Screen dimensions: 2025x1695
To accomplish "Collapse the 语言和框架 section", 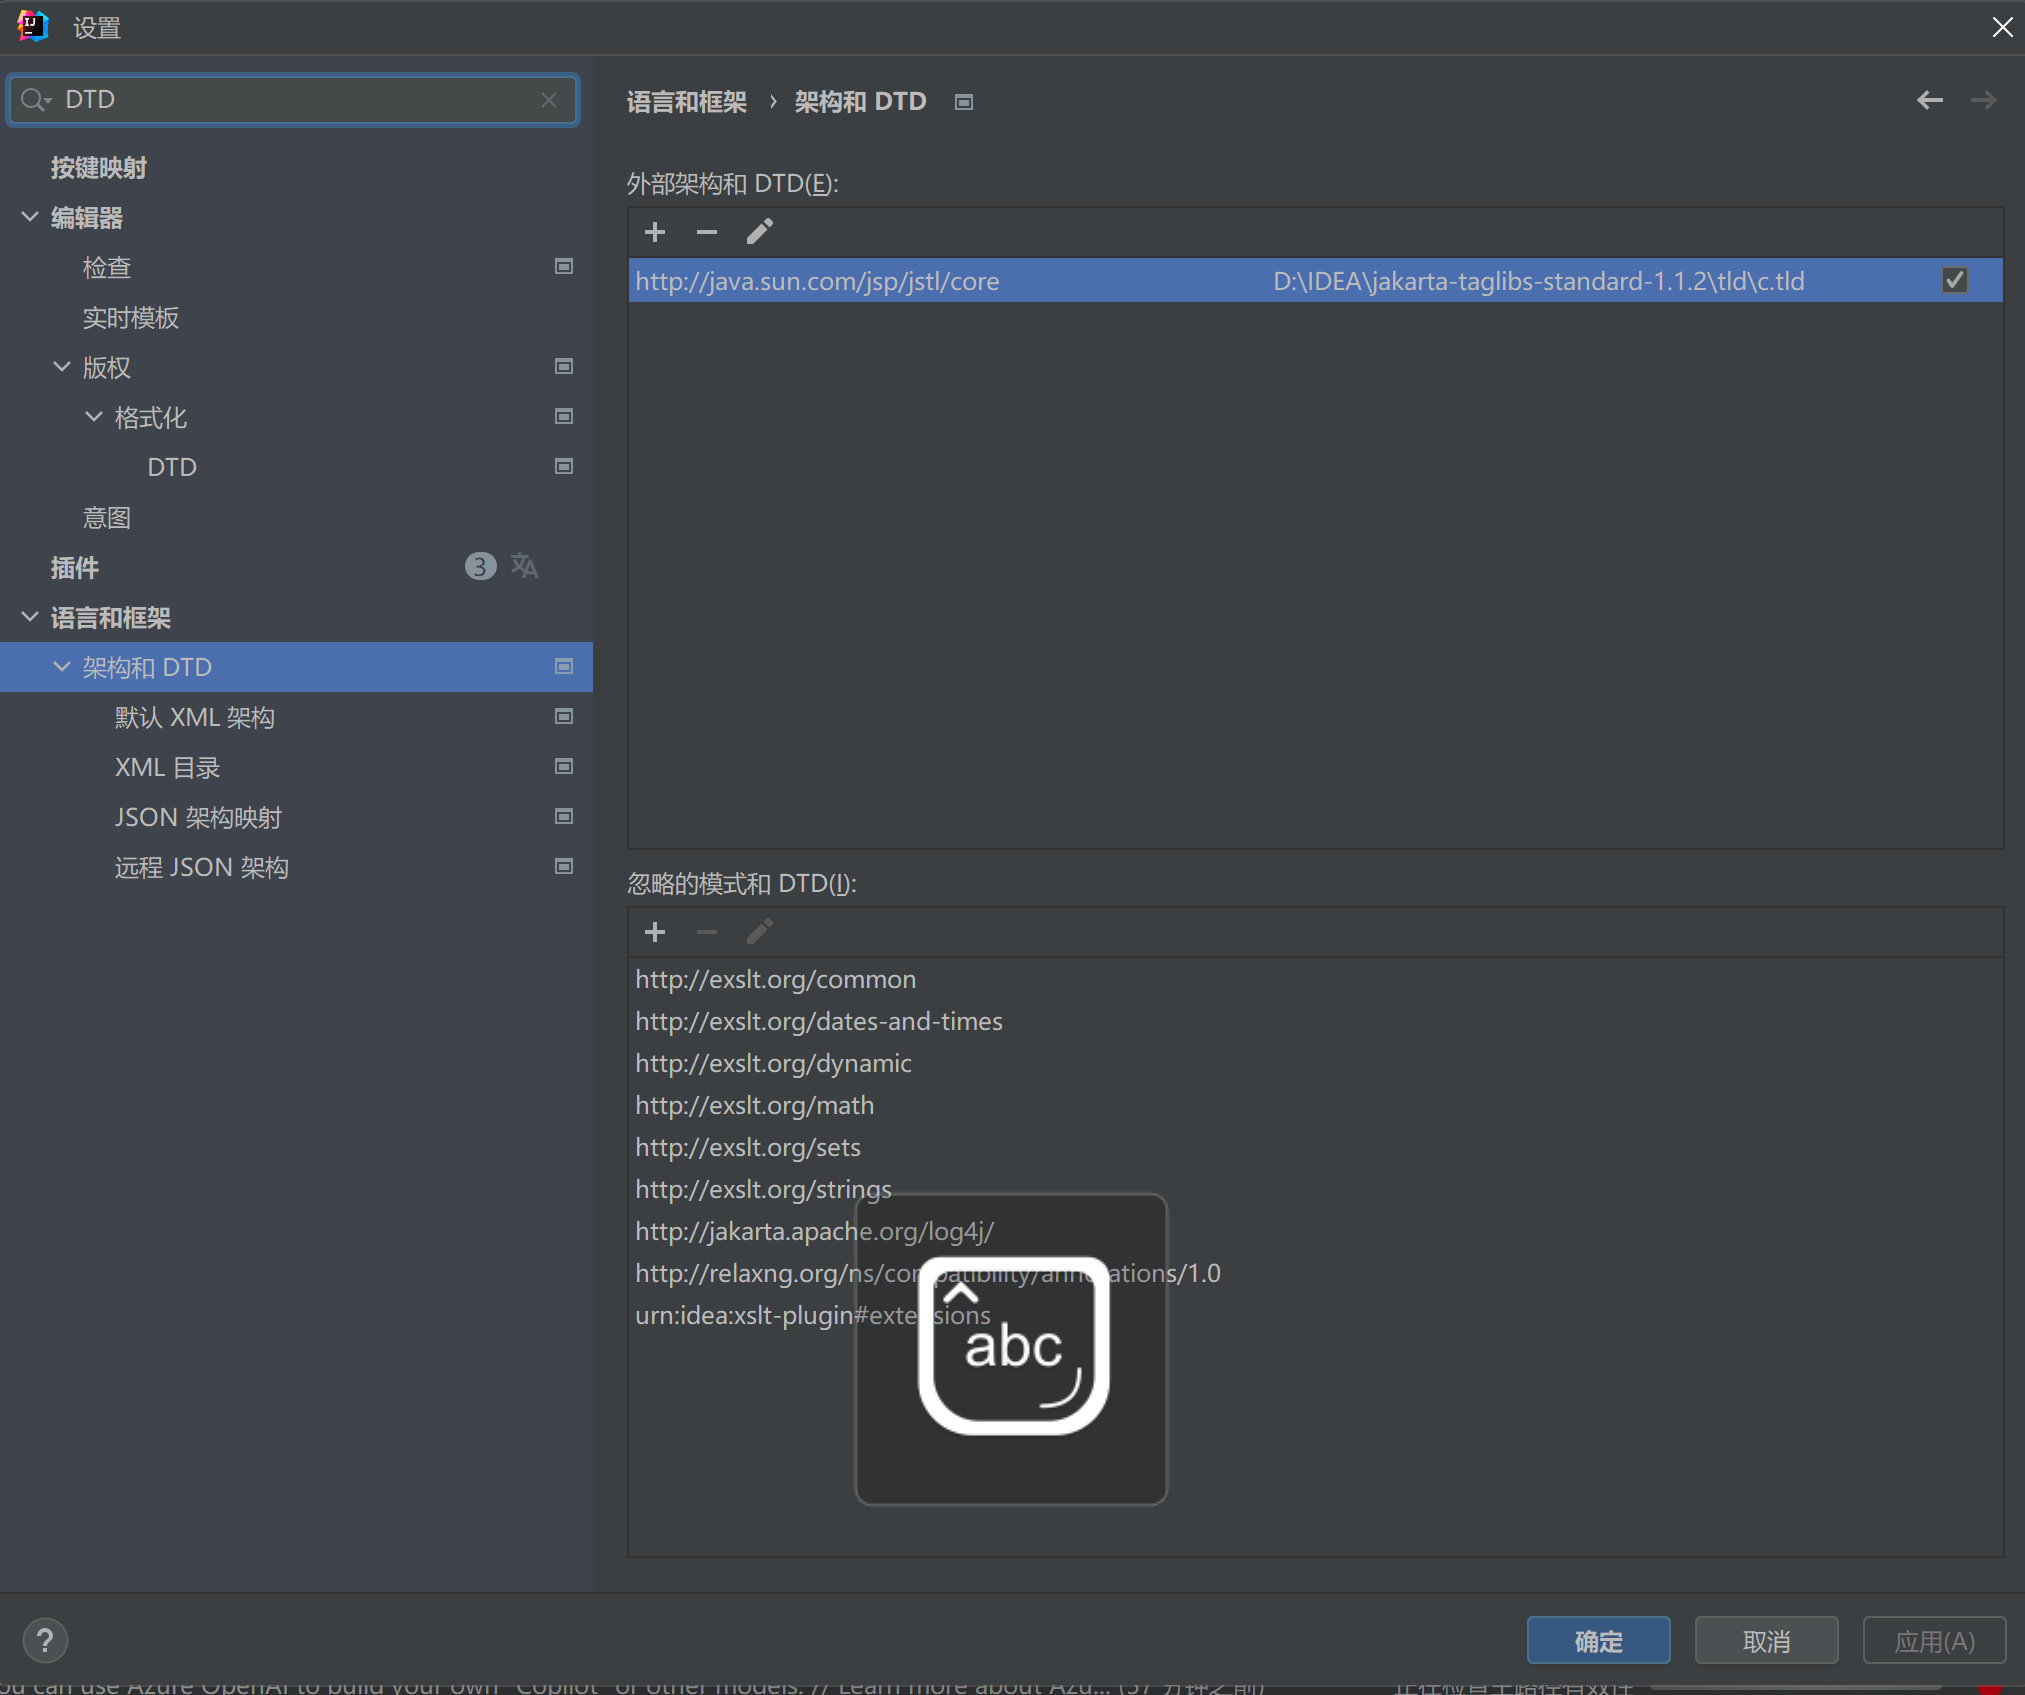I will 30,617.
